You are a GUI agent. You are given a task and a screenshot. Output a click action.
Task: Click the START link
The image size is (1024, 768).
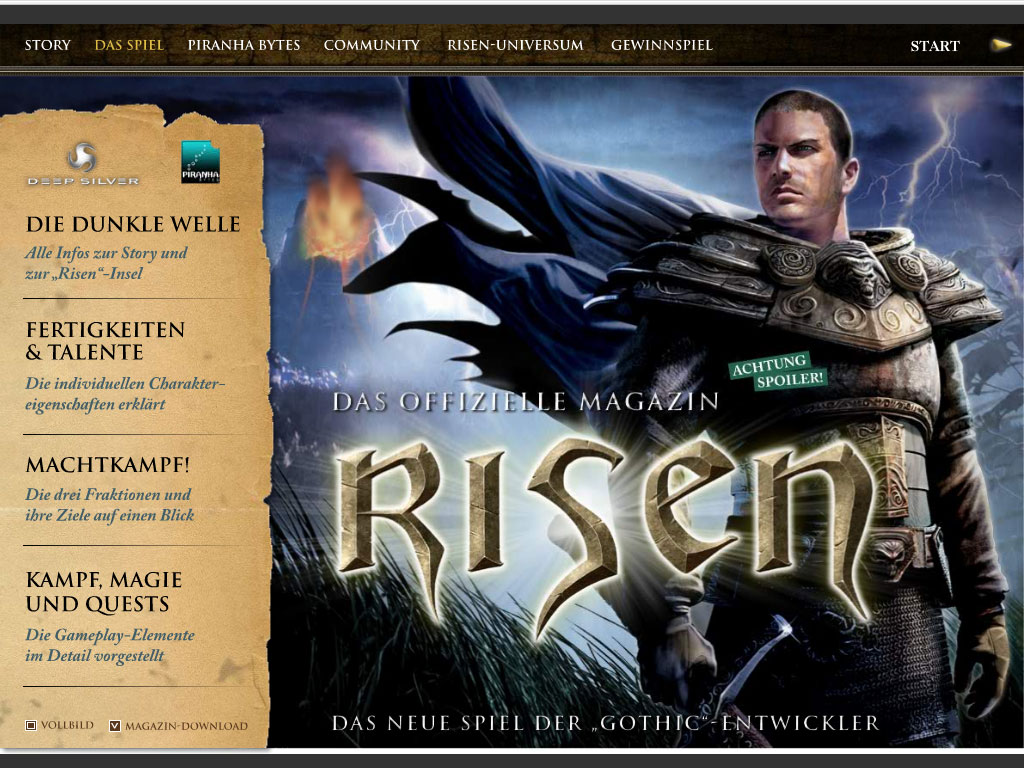[x=935, y=46]
